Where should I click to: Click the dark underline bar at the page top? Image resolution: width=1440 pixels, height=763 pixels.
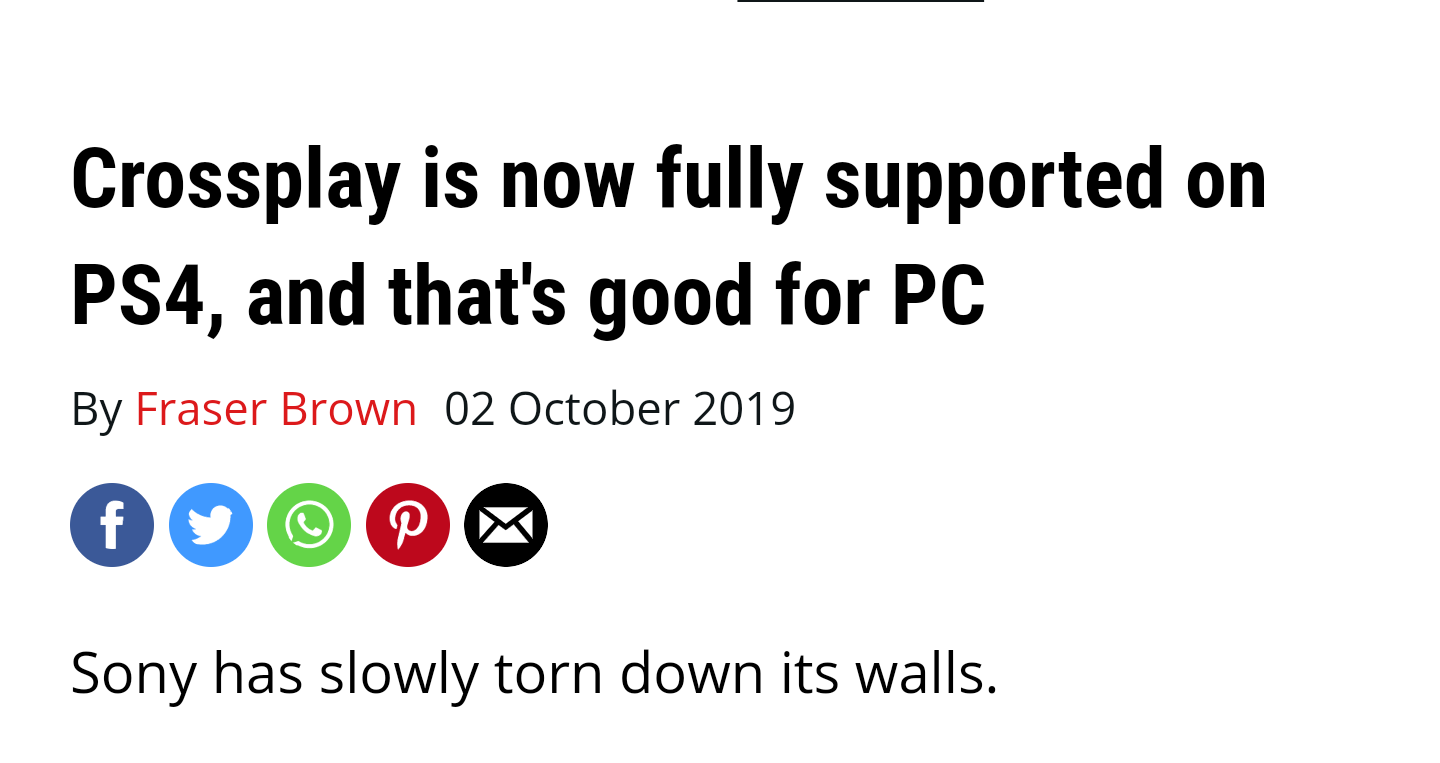click(861, 1)
